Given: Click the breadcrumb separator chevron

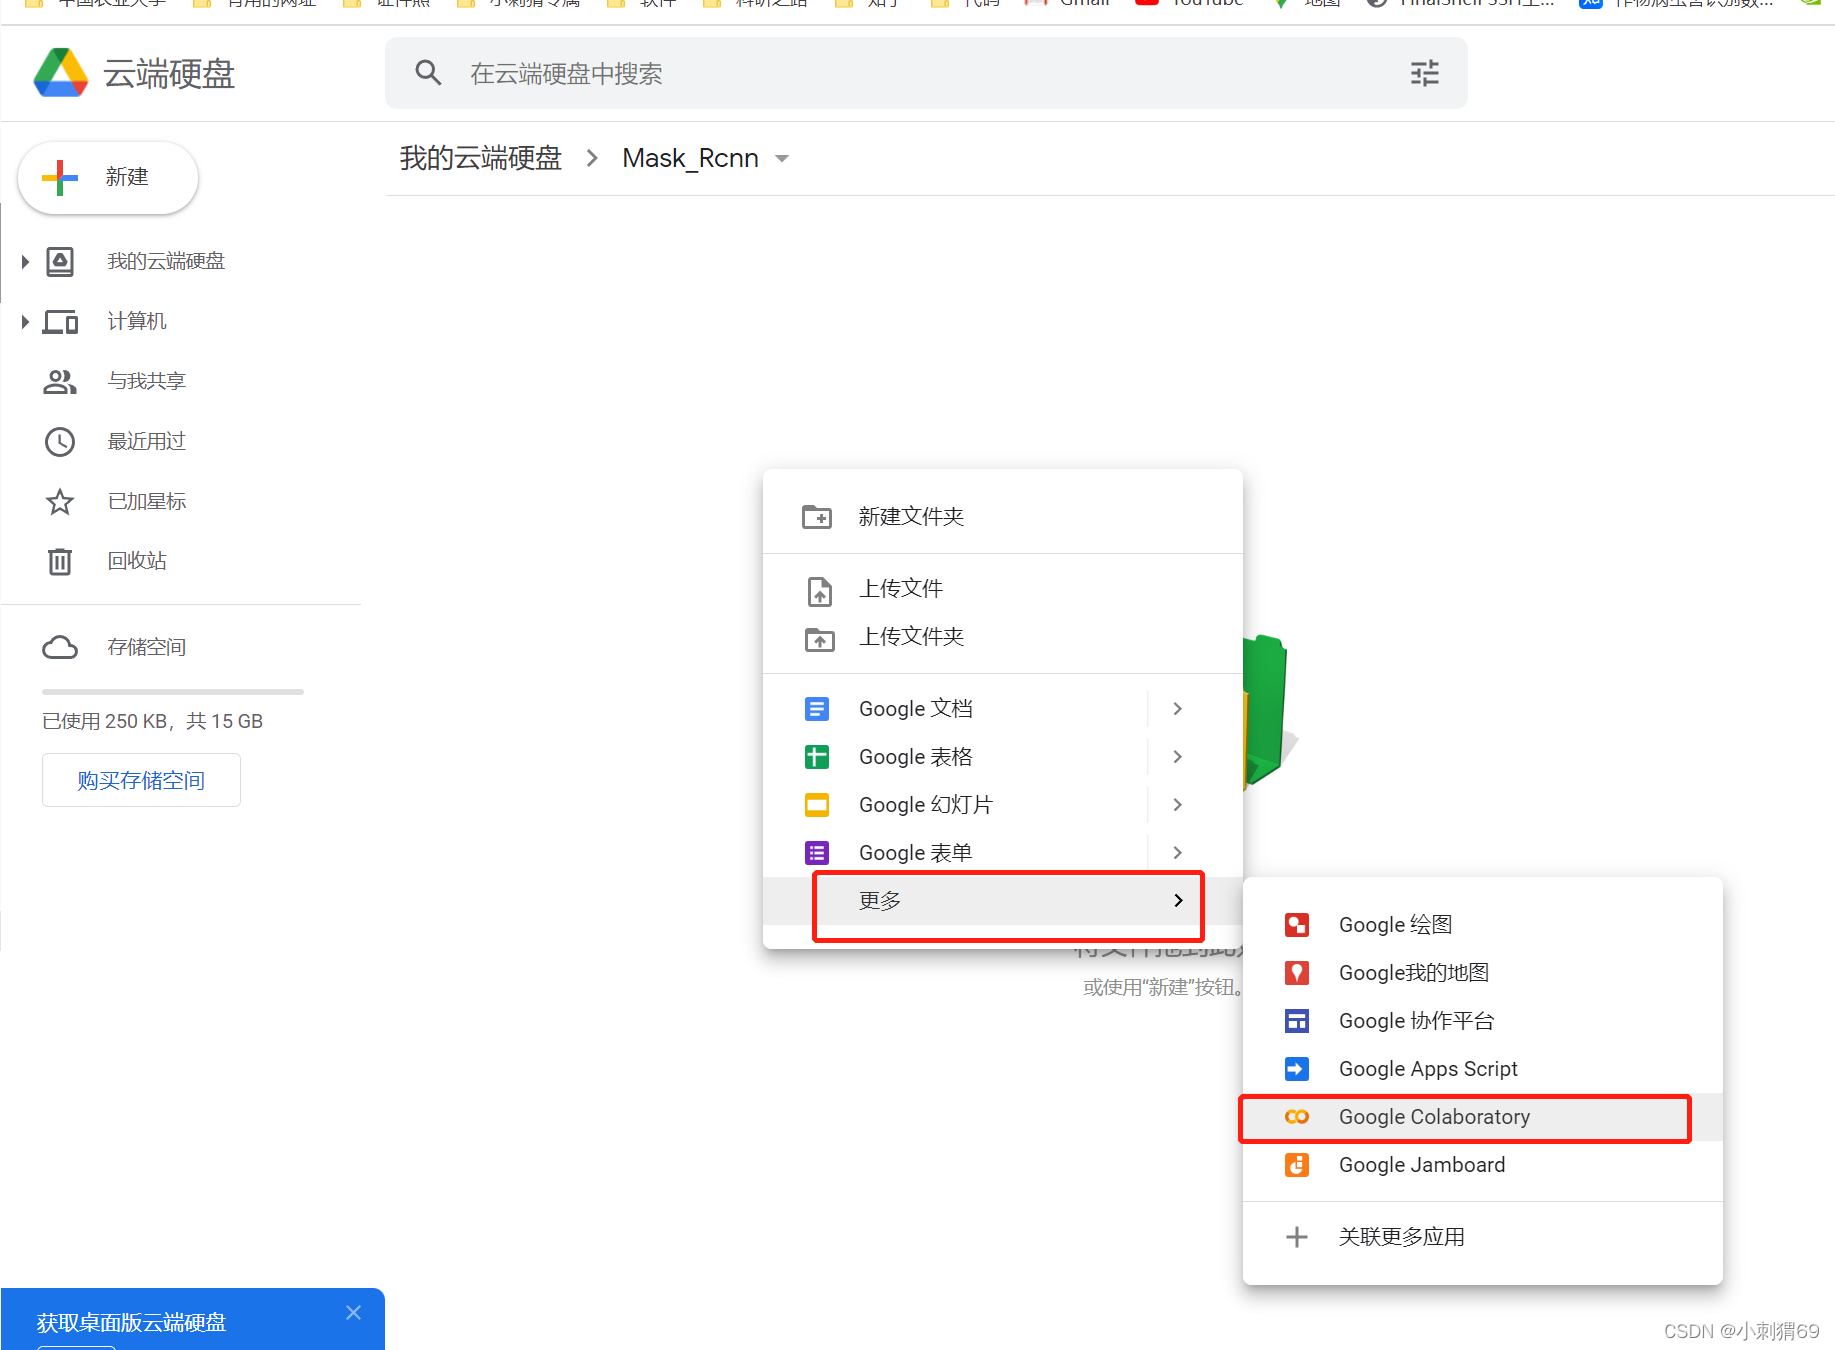Looking at the screenshot, I should click(592, 158).
